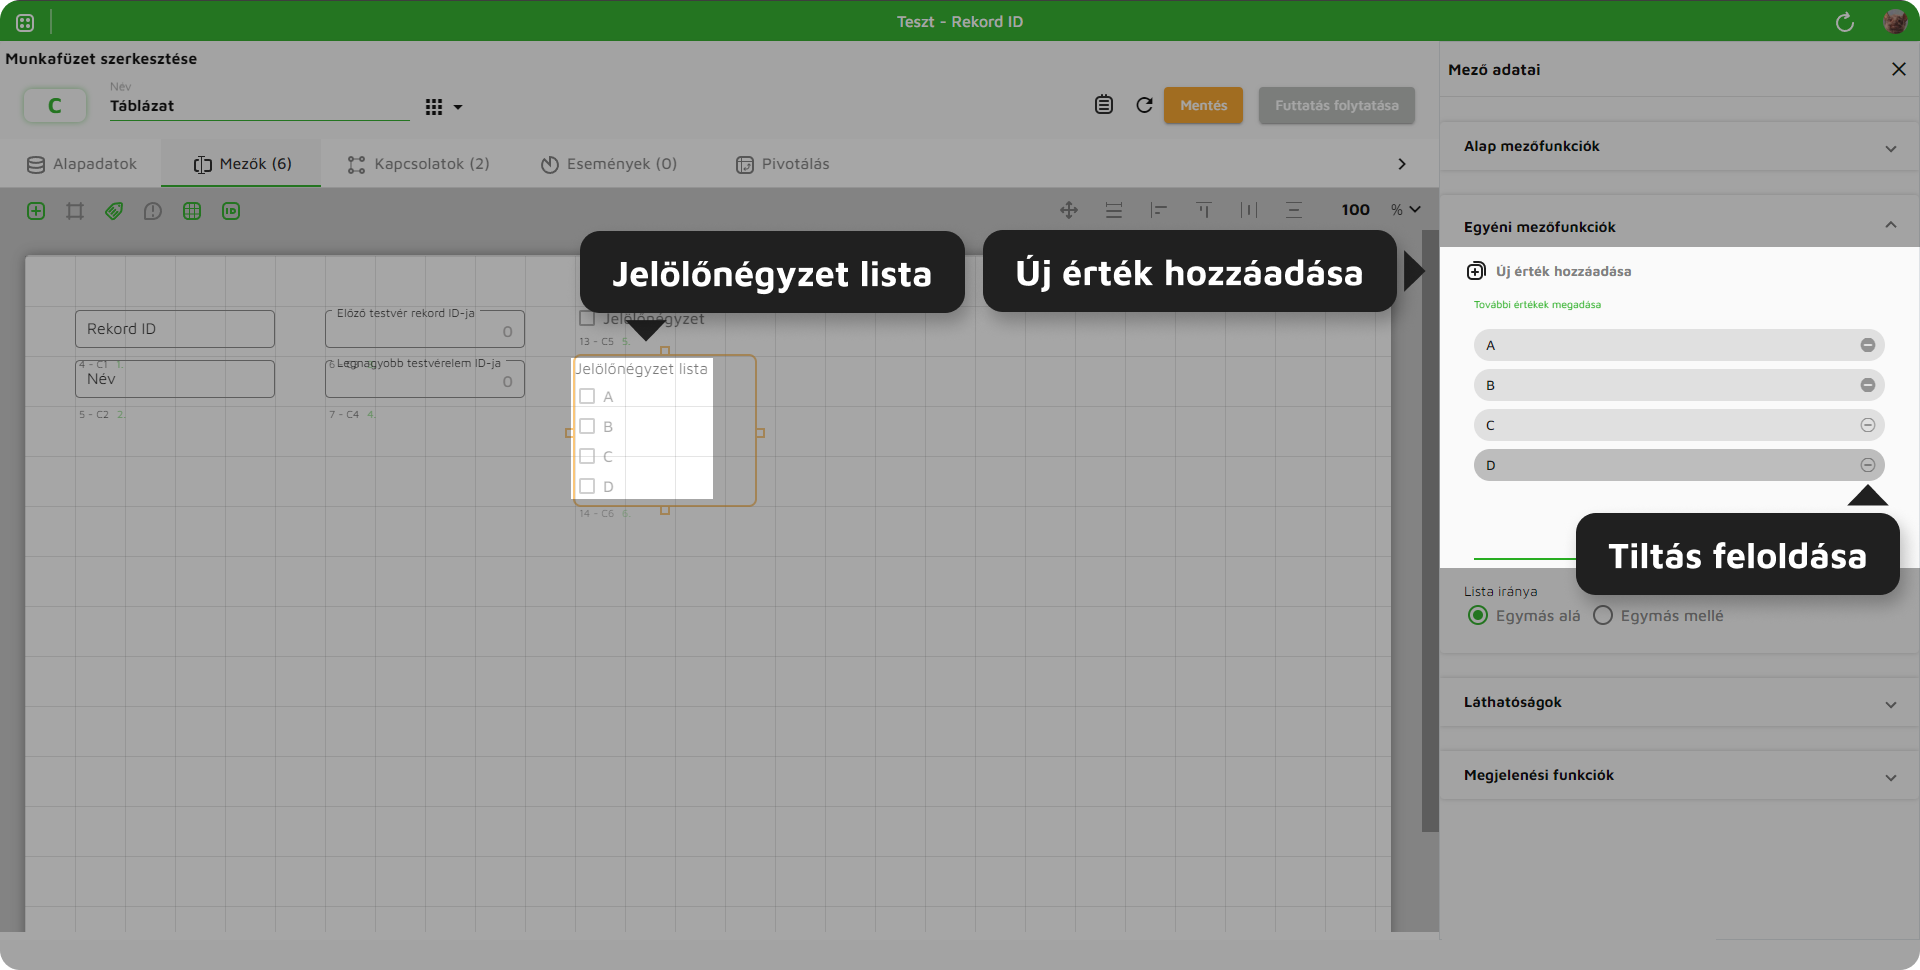Check option D in Jelölőnégyzet lista
1920x970 pixels.
click(587, 487)
